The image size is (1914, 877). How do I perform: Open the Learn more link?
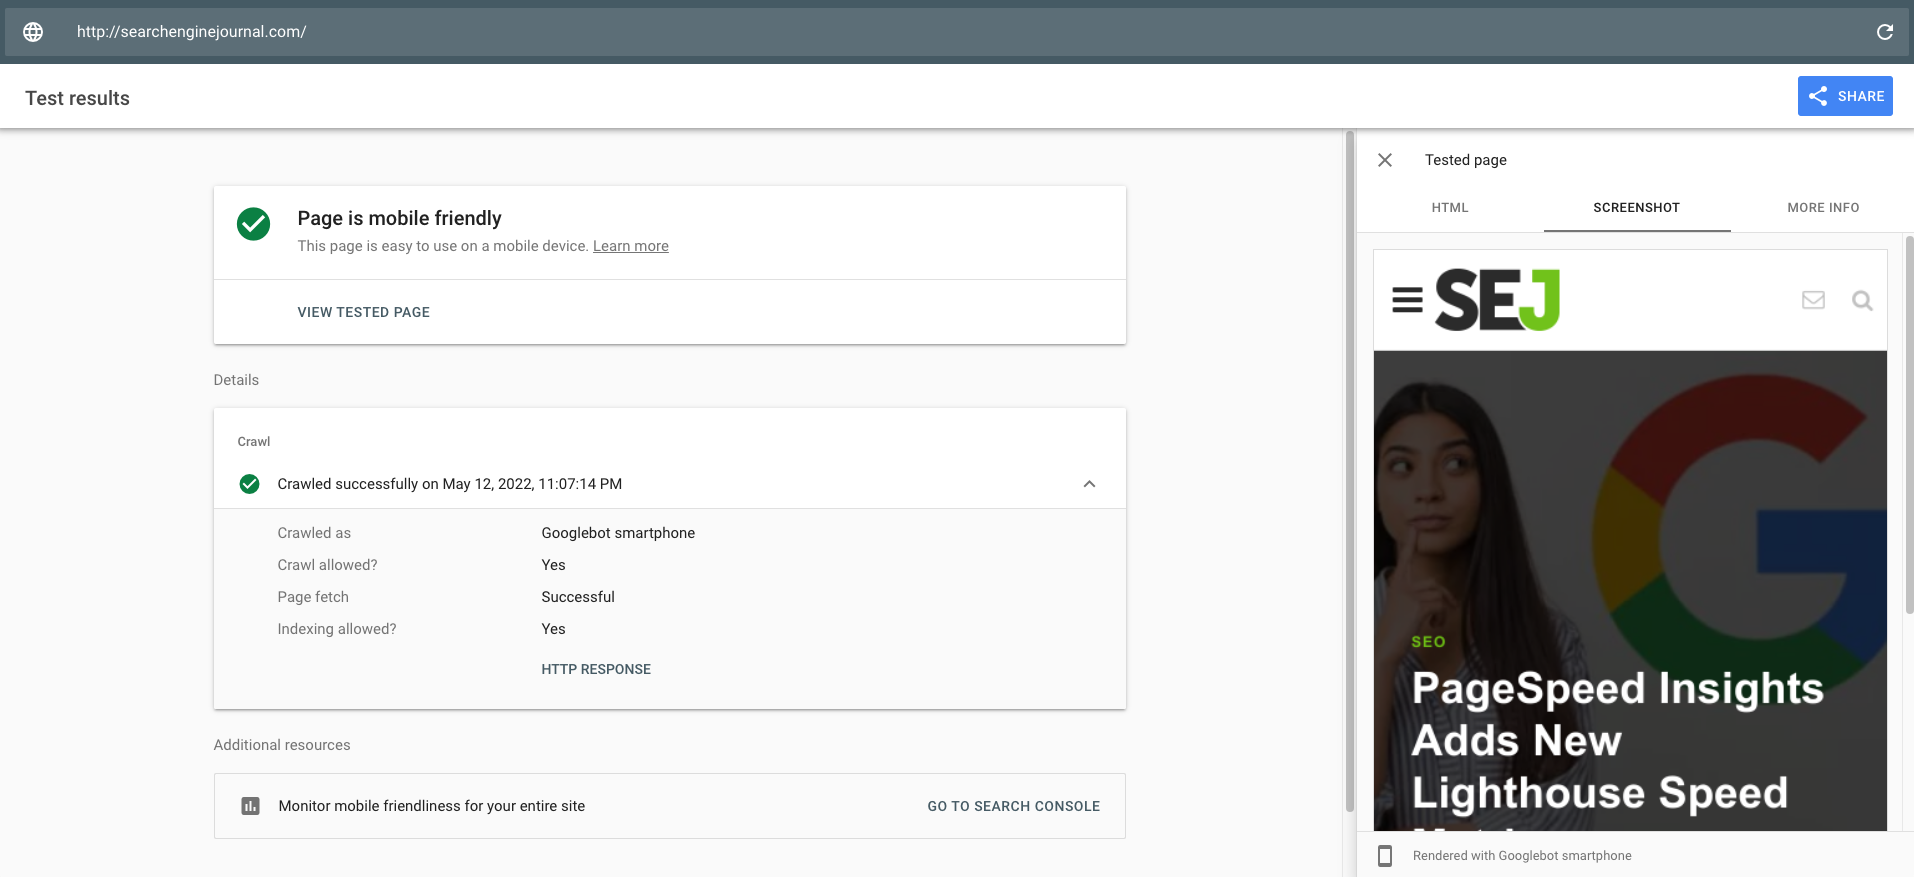point(630,246)
